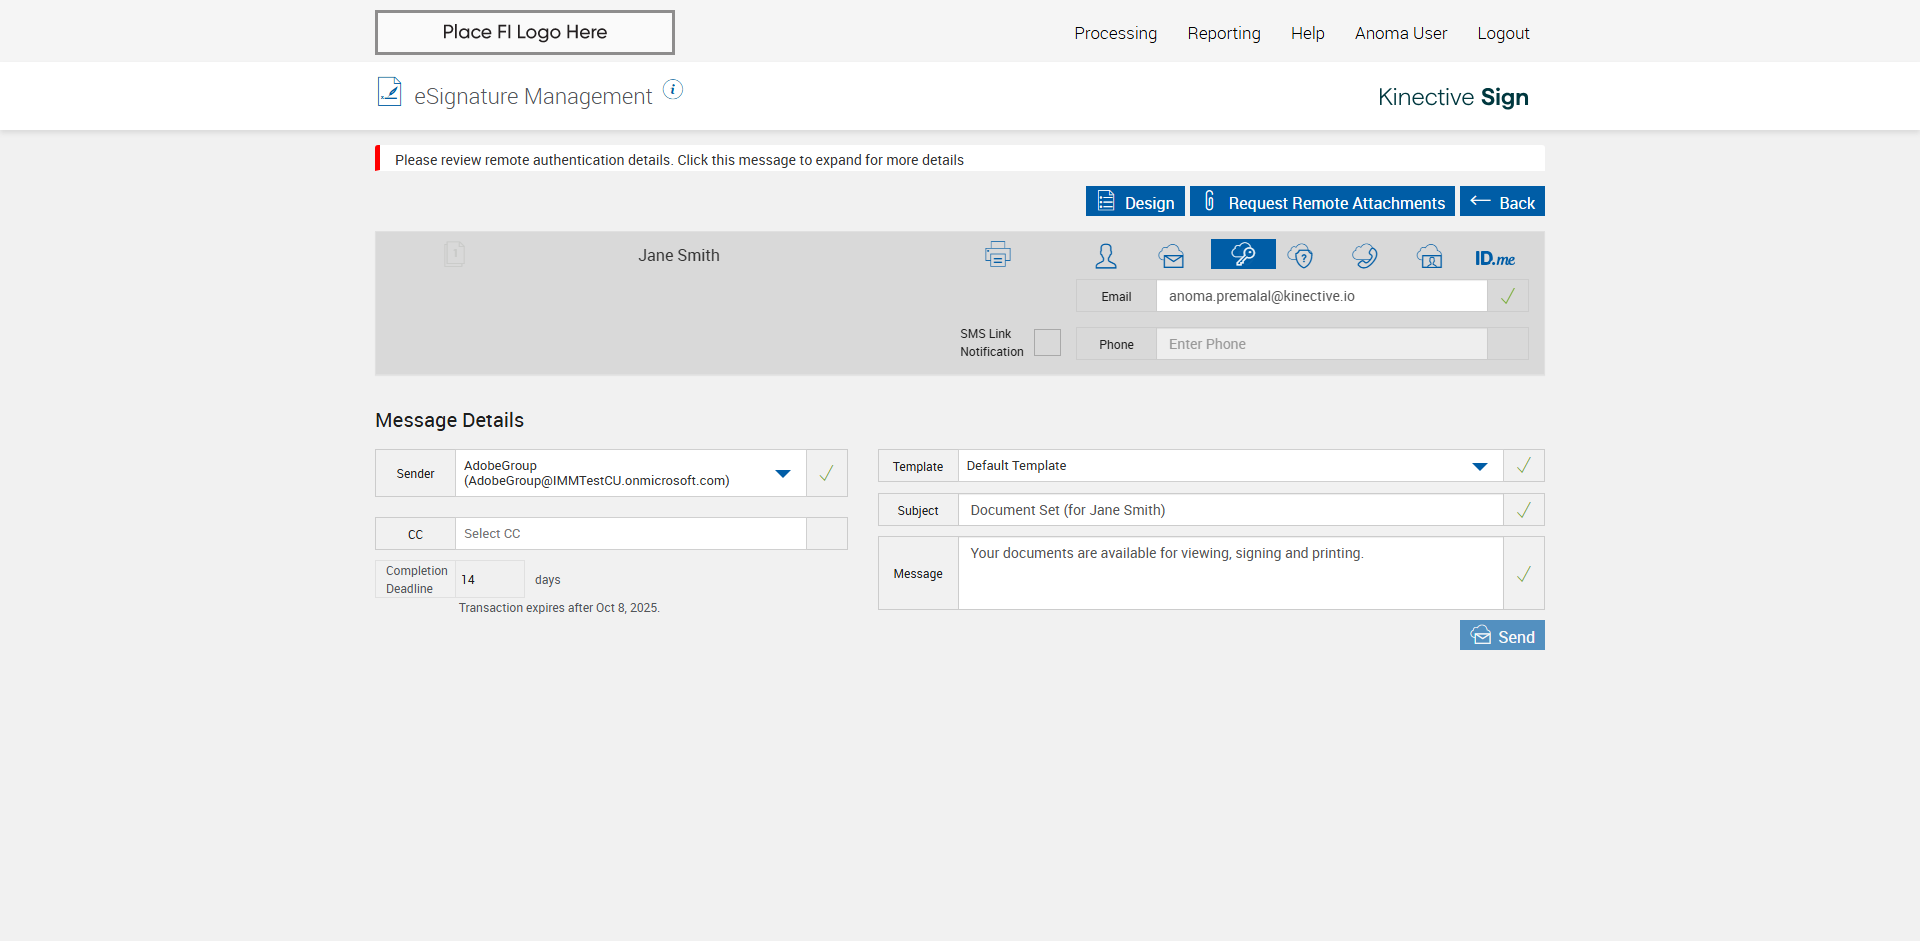Expand the remote authentication review message

(960, 159)
